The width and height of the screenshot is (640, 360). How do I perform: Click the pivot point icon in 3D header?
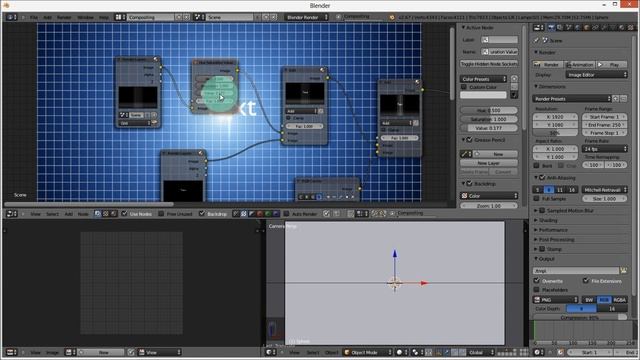pos(416,352)
